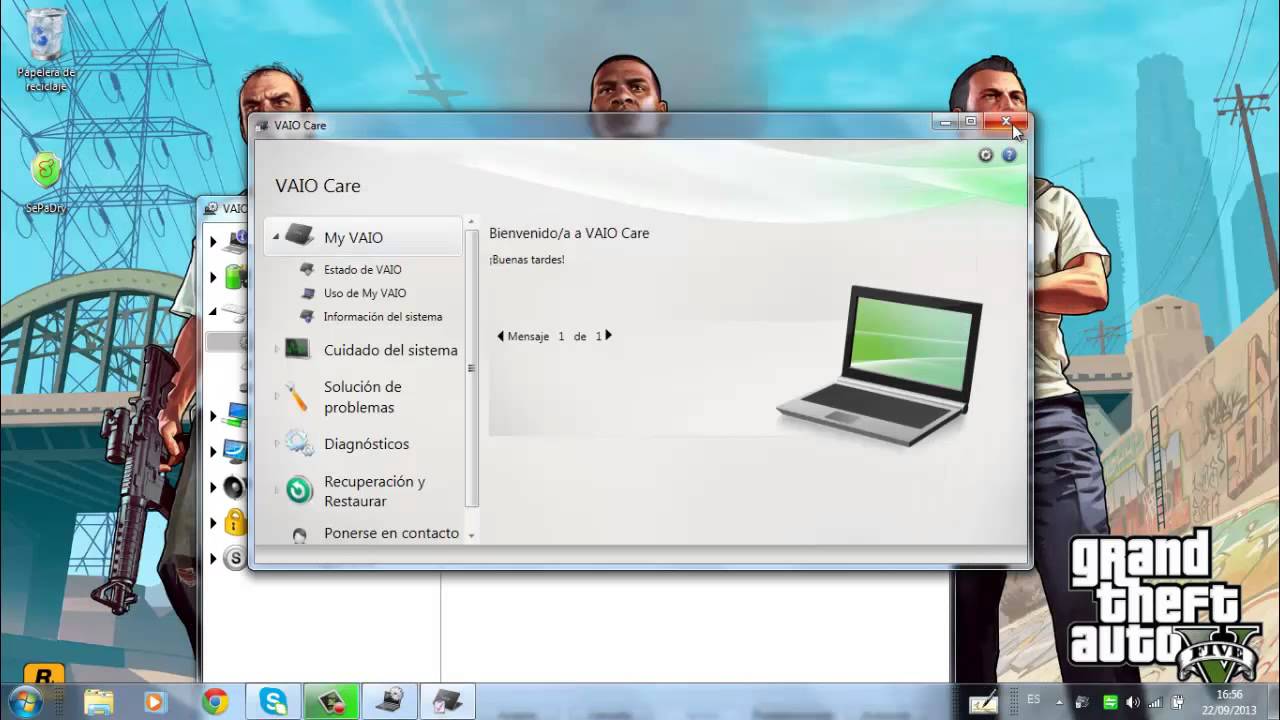
Task: Open the SePaDry desktop shortcut
Action: pyautogui.click(x=46, y=183)
